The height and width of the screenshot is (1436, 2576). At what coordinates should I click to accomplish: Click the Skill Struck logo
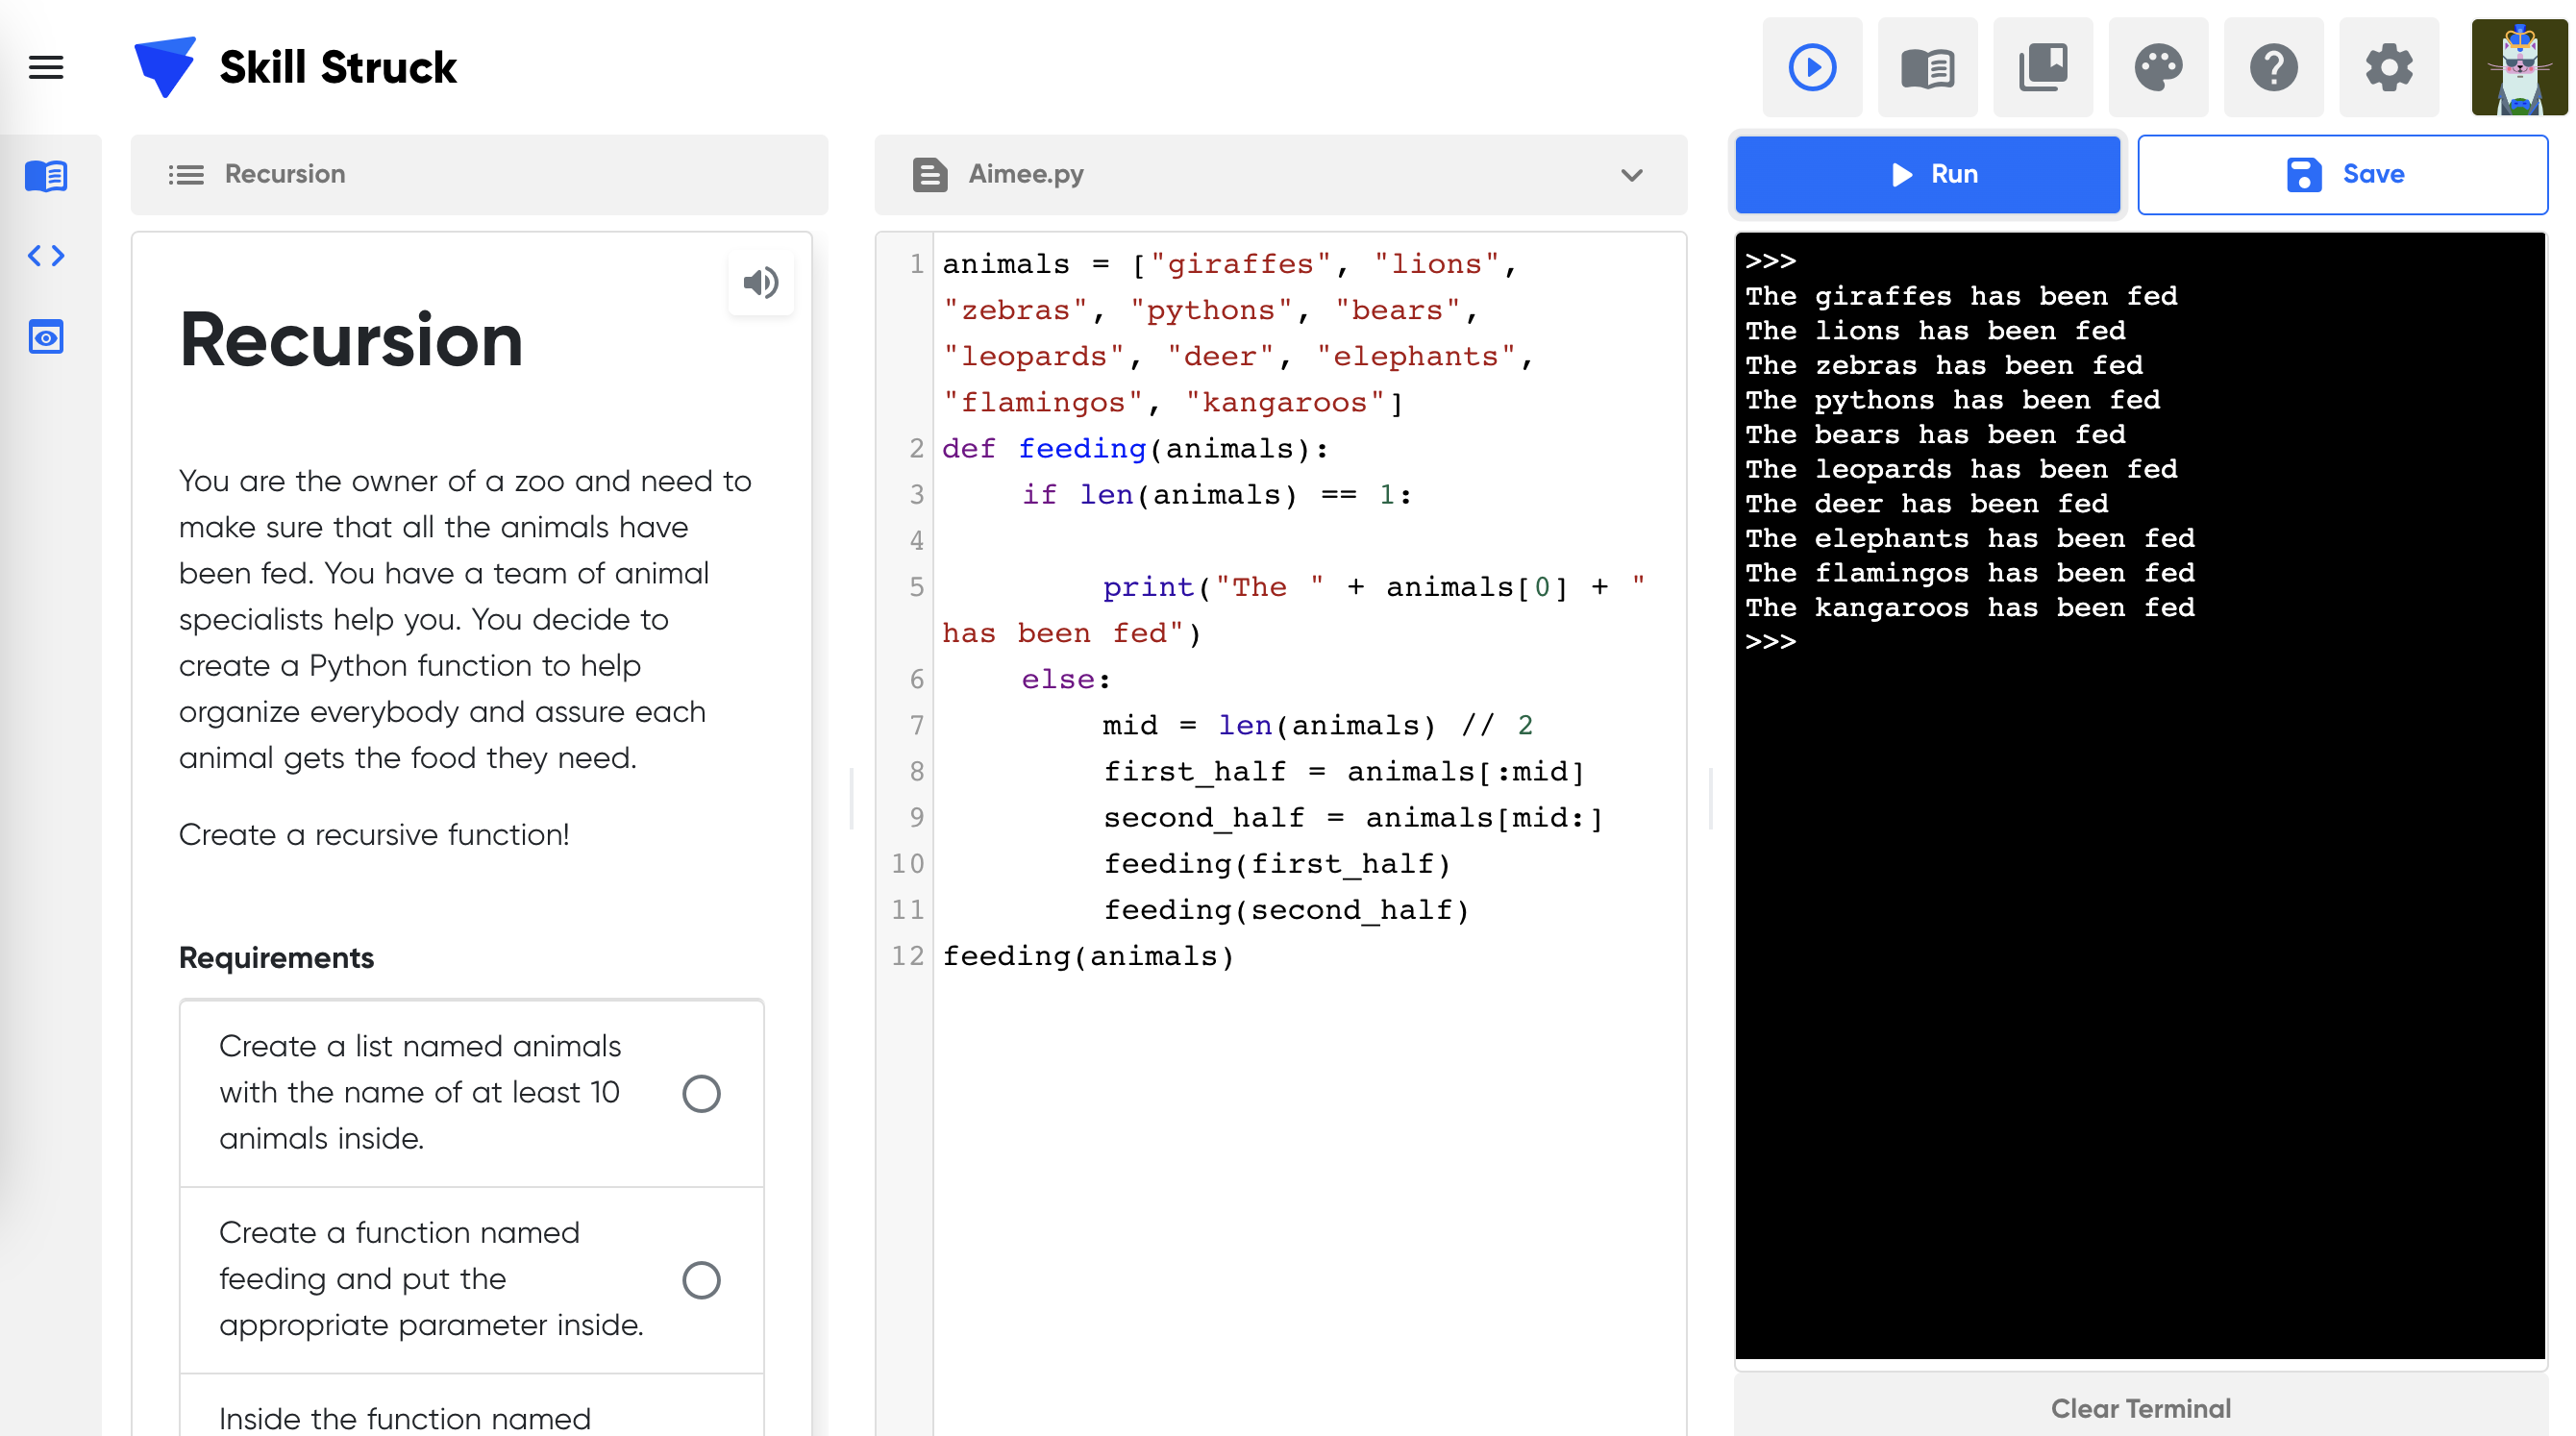pos(296,67)
